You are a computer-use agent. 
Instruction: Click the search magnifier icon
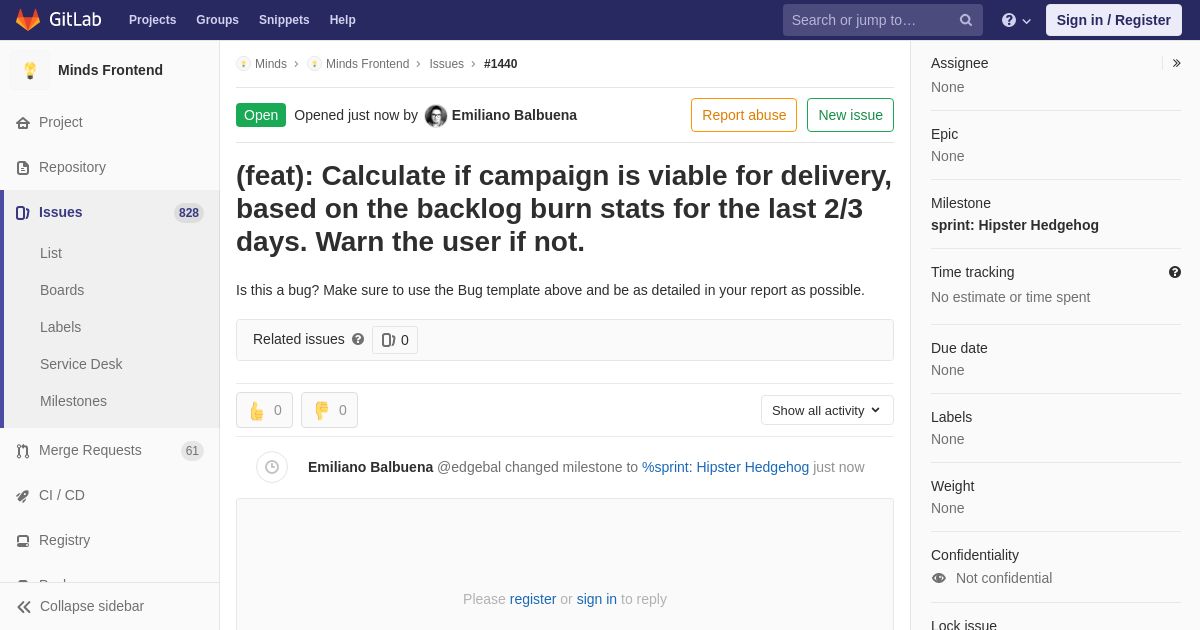[x=965, y=20]
